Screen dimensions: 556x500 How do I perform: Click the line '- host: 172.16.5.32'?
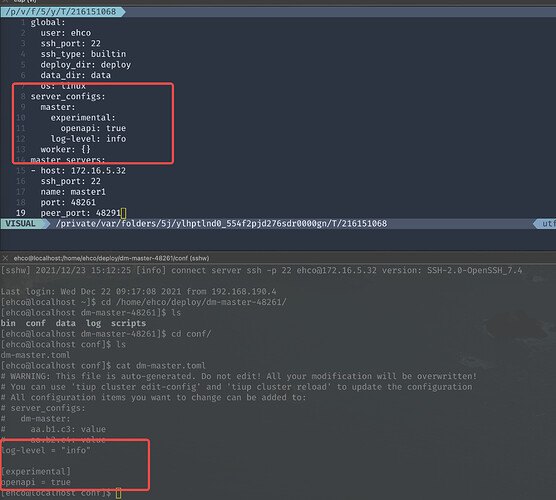78,171
